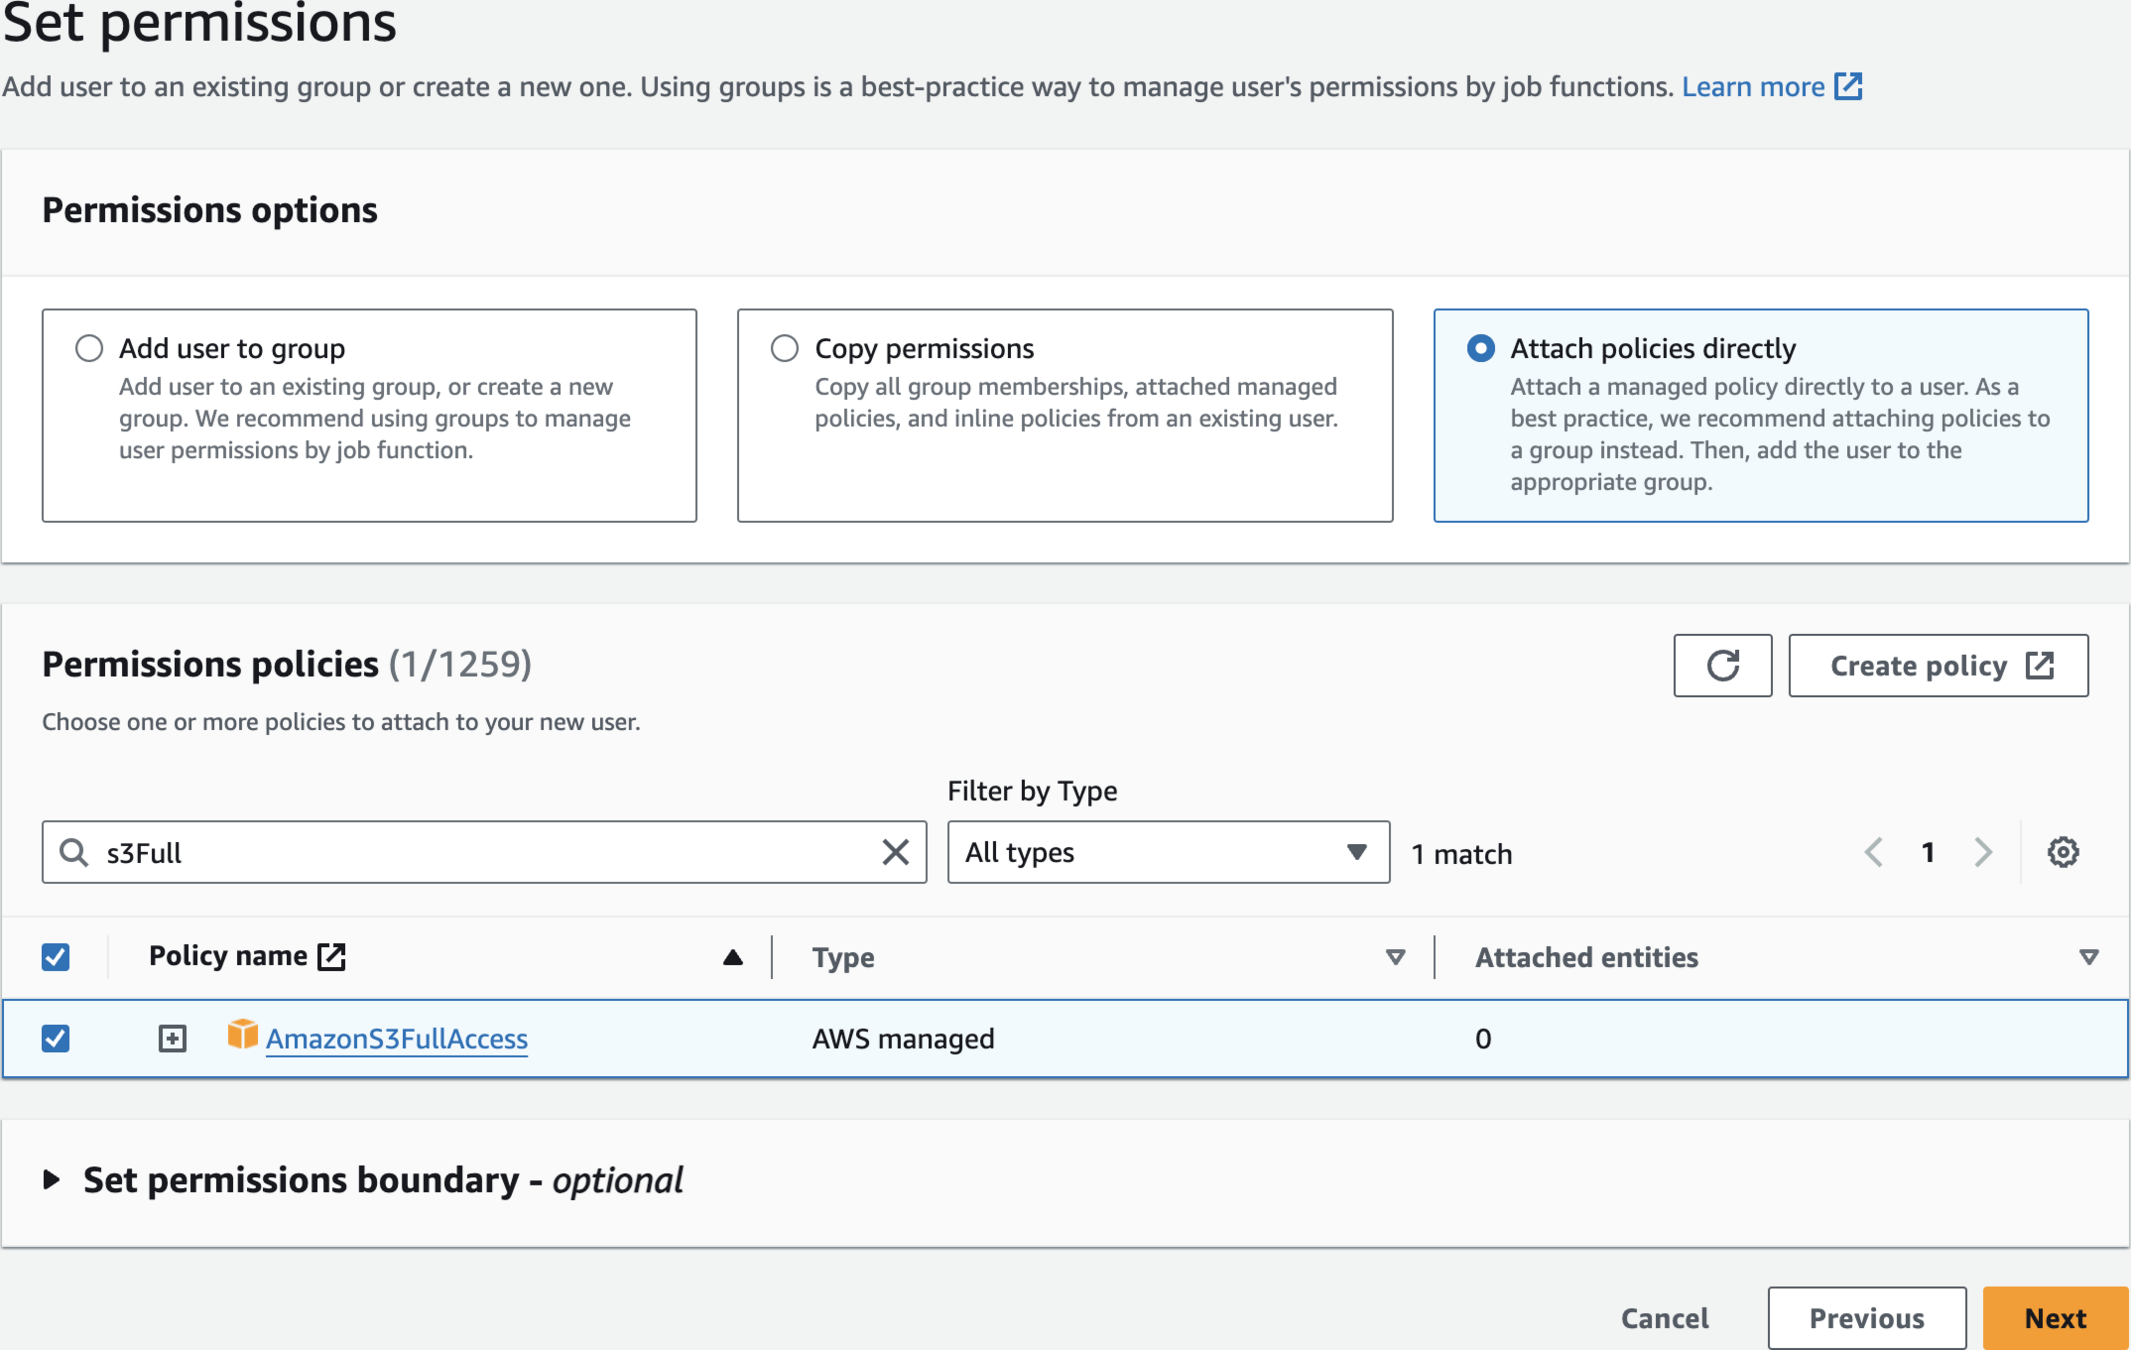Viewport: 2131px width, 1350px height.
Task: Open Type column sort dropdown arrow
Action: 1395,957
